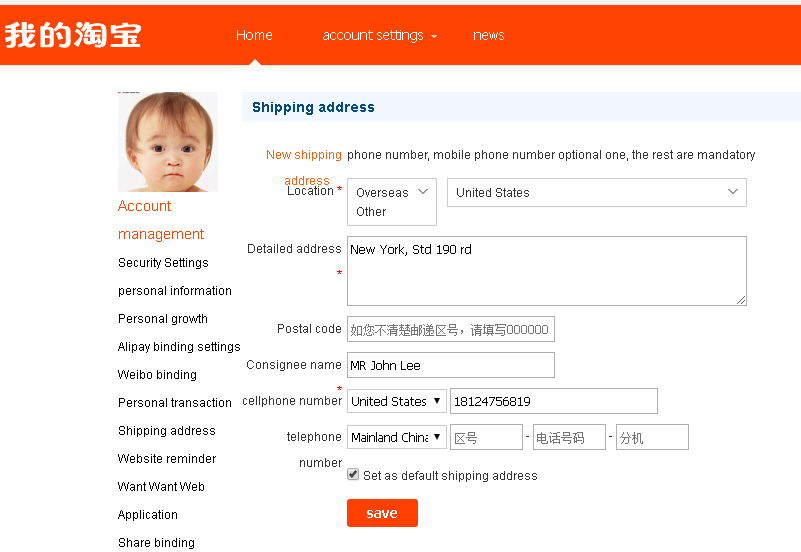Open the telephone Mainland China dropdown
Screen dimensions: 801x552
pos(397,437)
